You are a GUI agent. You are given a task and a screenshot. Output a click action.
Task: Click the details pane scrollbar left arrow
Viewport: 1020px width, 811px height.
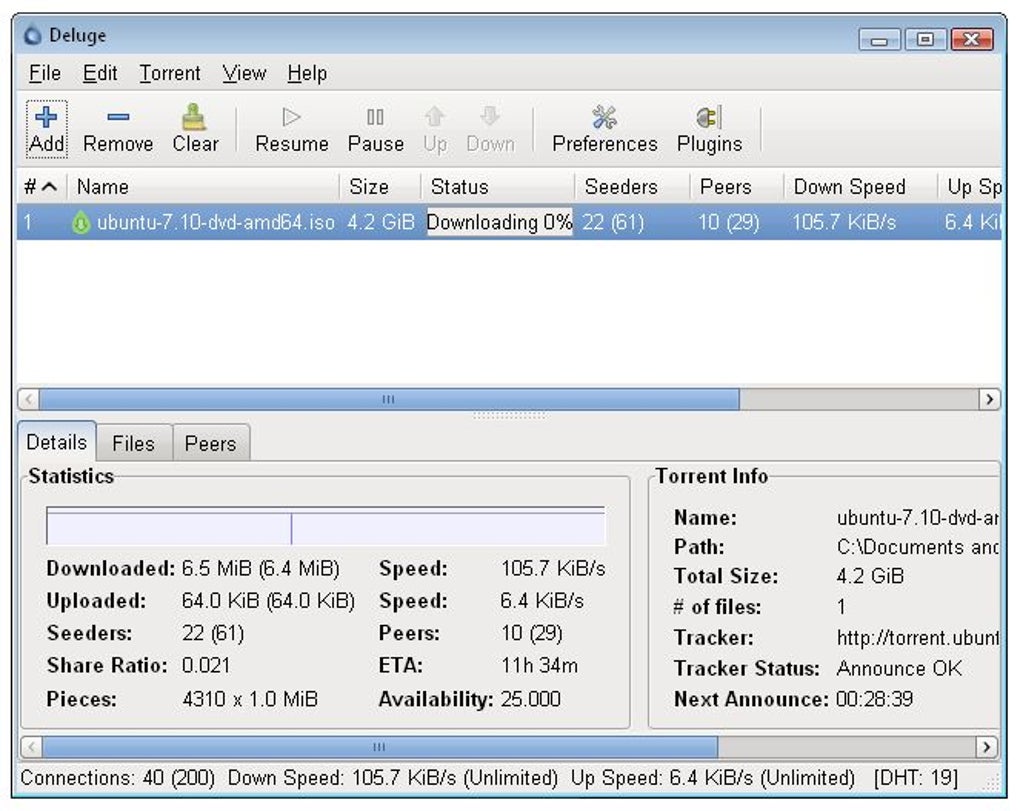pos(32,747)
